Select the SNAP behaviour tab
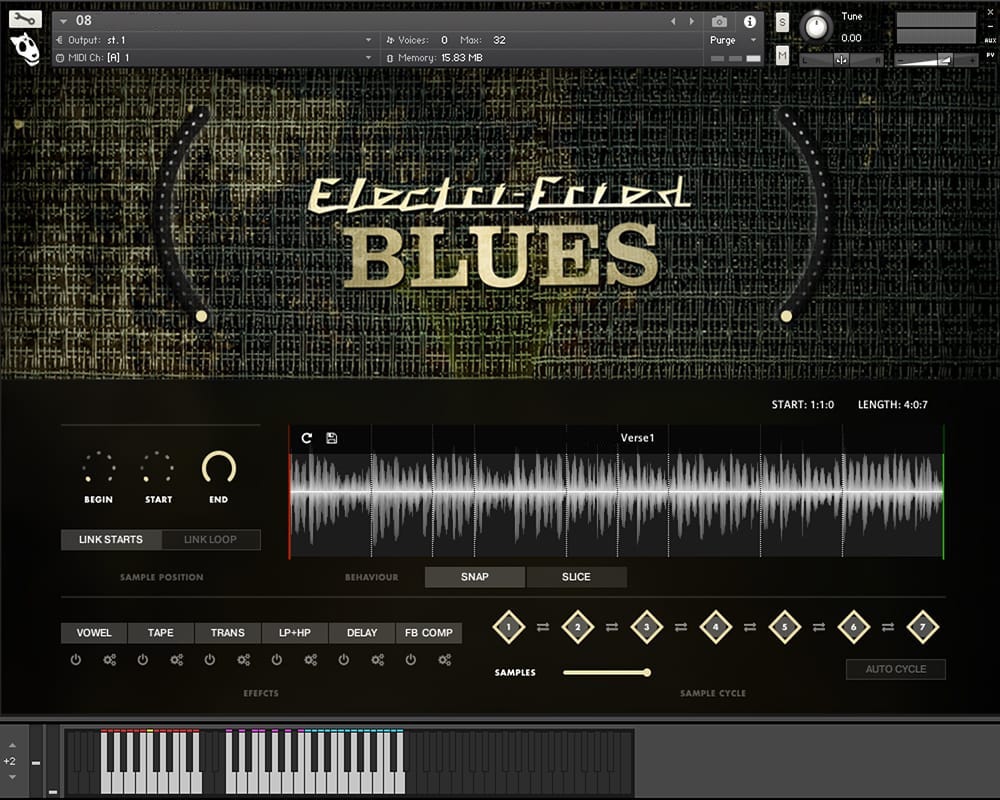The height and width of the screenshot is (800, 1000). 475,577
